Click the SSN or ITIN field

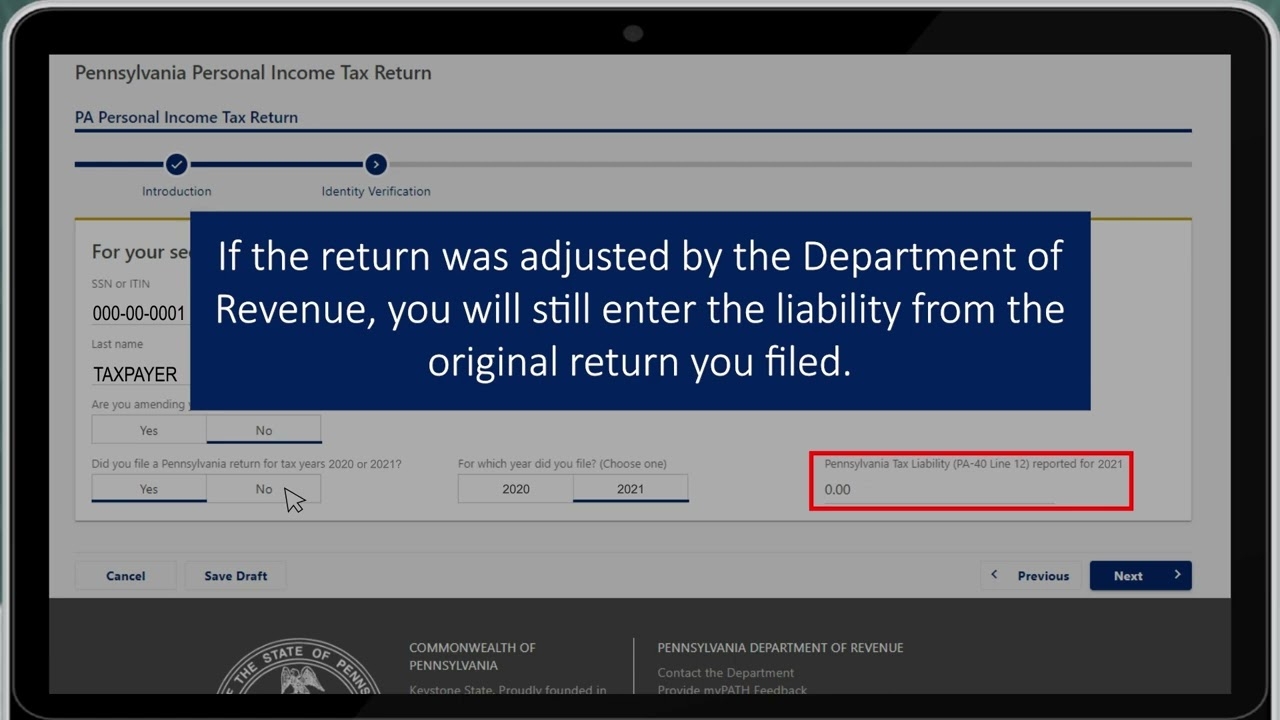tap(140, 314)
